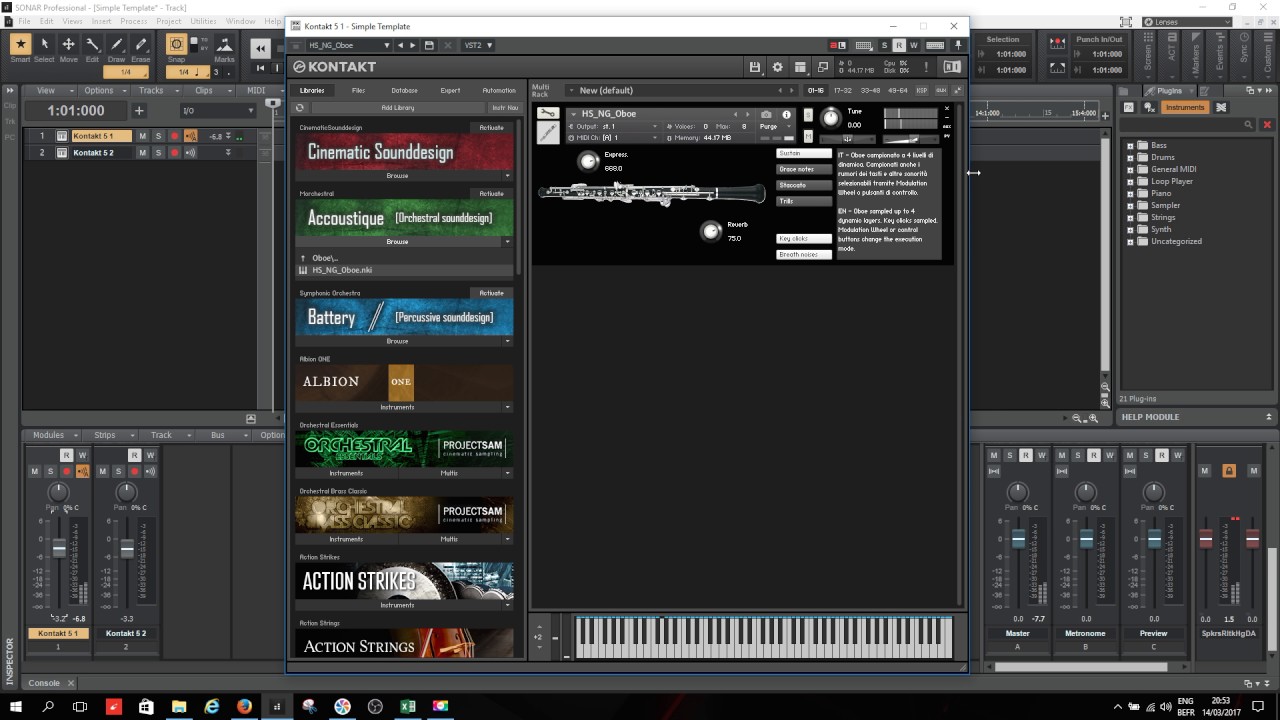Adjust the Reverb knob on oboe
This screenshot has height=720, width=1280.
pos(710,231)
